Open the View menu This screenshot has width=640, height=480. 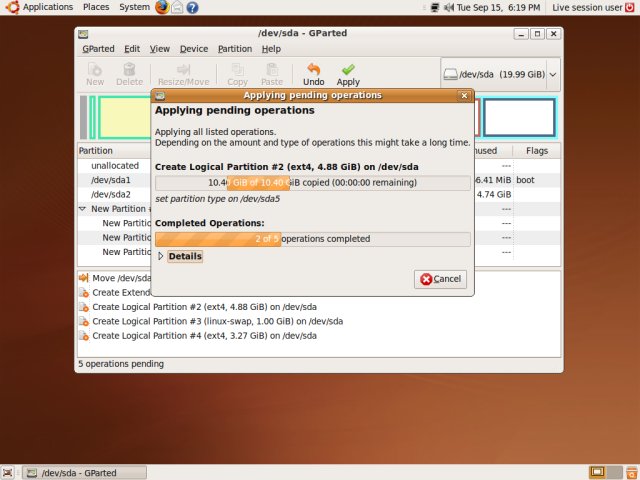tap(160, 49)
